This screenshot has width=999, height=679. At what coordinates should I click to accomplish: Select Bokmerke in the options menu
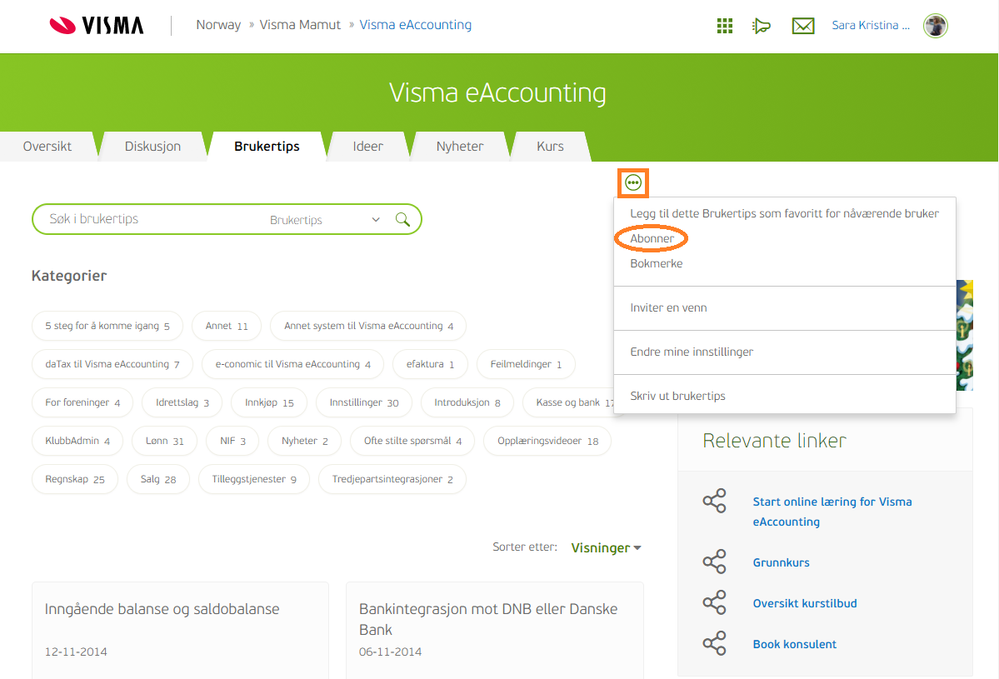pos(656,263)
